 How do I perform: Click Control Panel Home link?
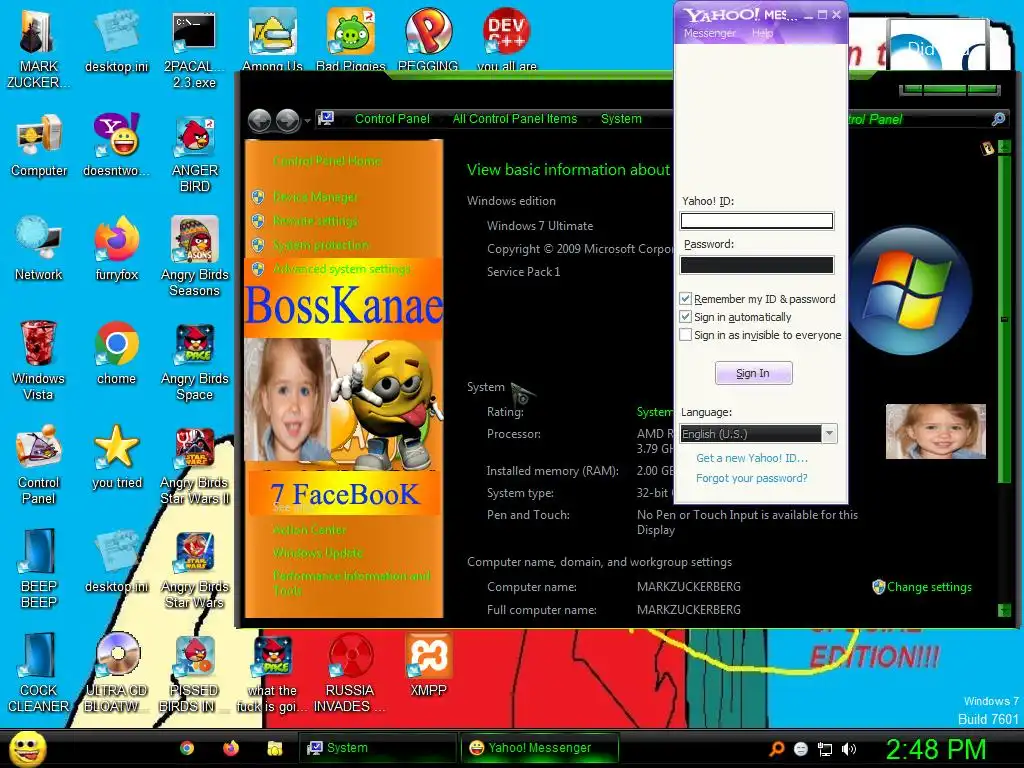[x=327, y=161]
